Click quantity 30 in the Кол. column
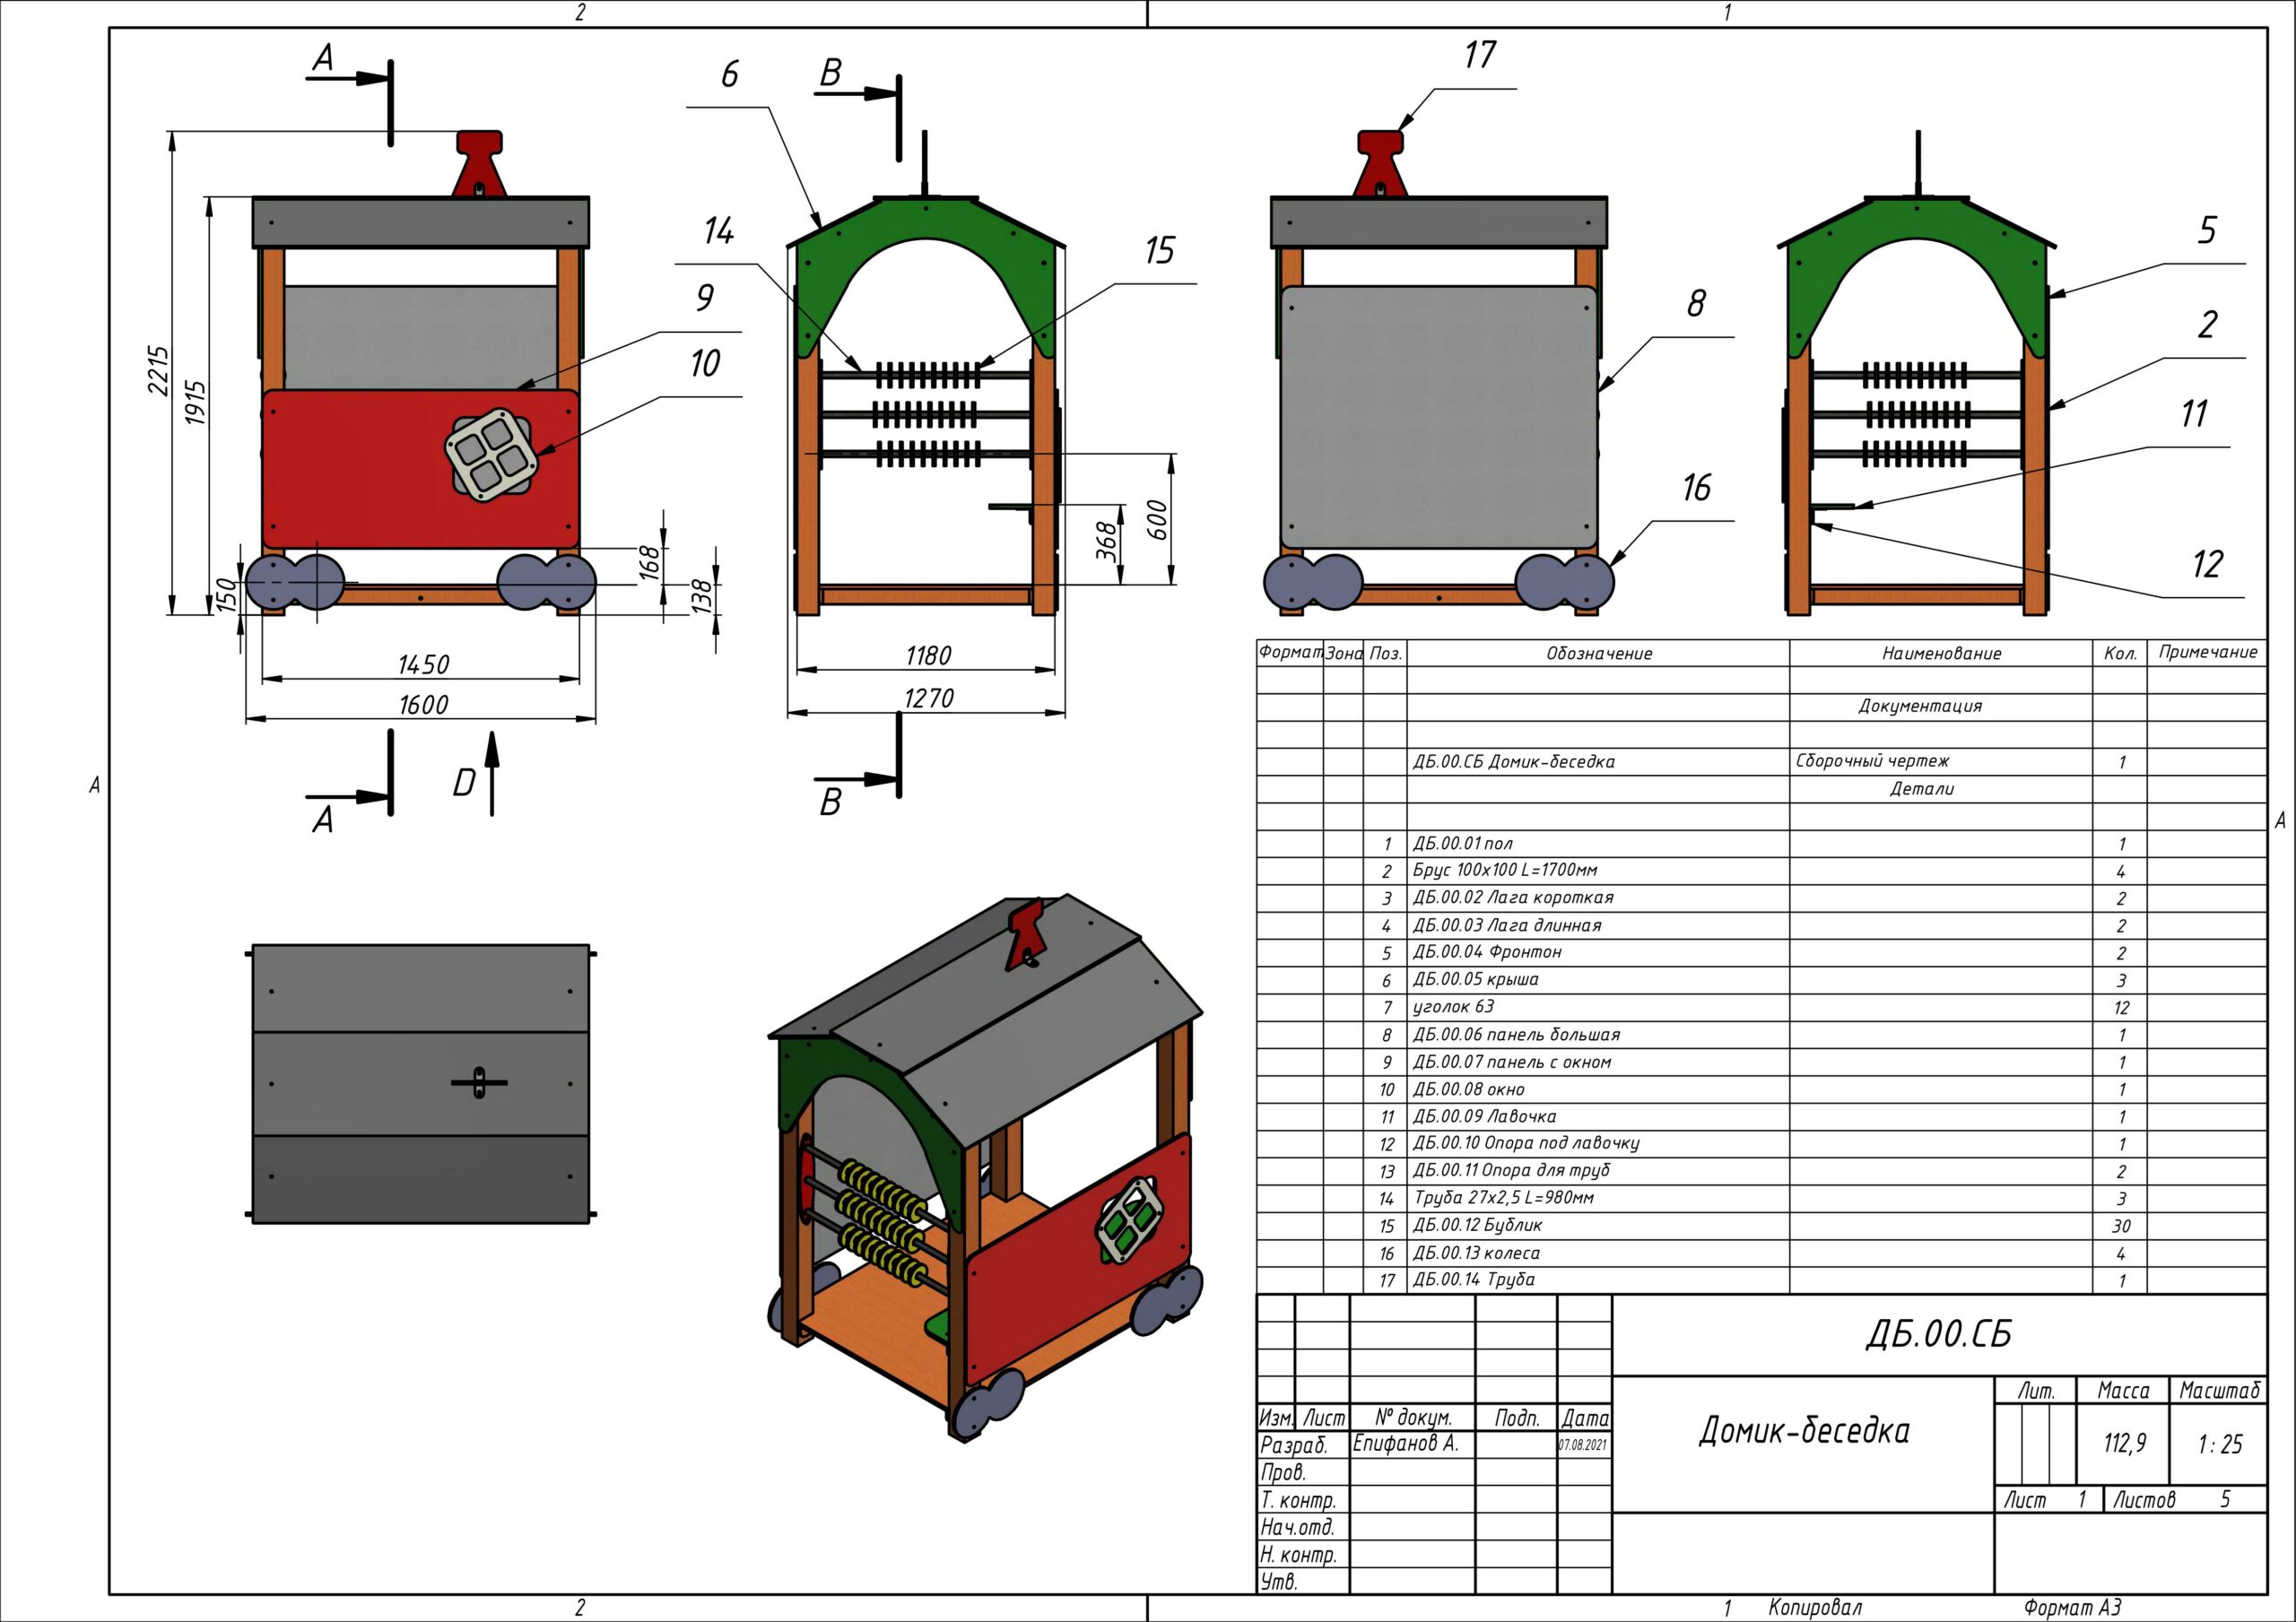Image resolution: width=2296 pixels, height=1622 pixels. click(2120, 1226)
